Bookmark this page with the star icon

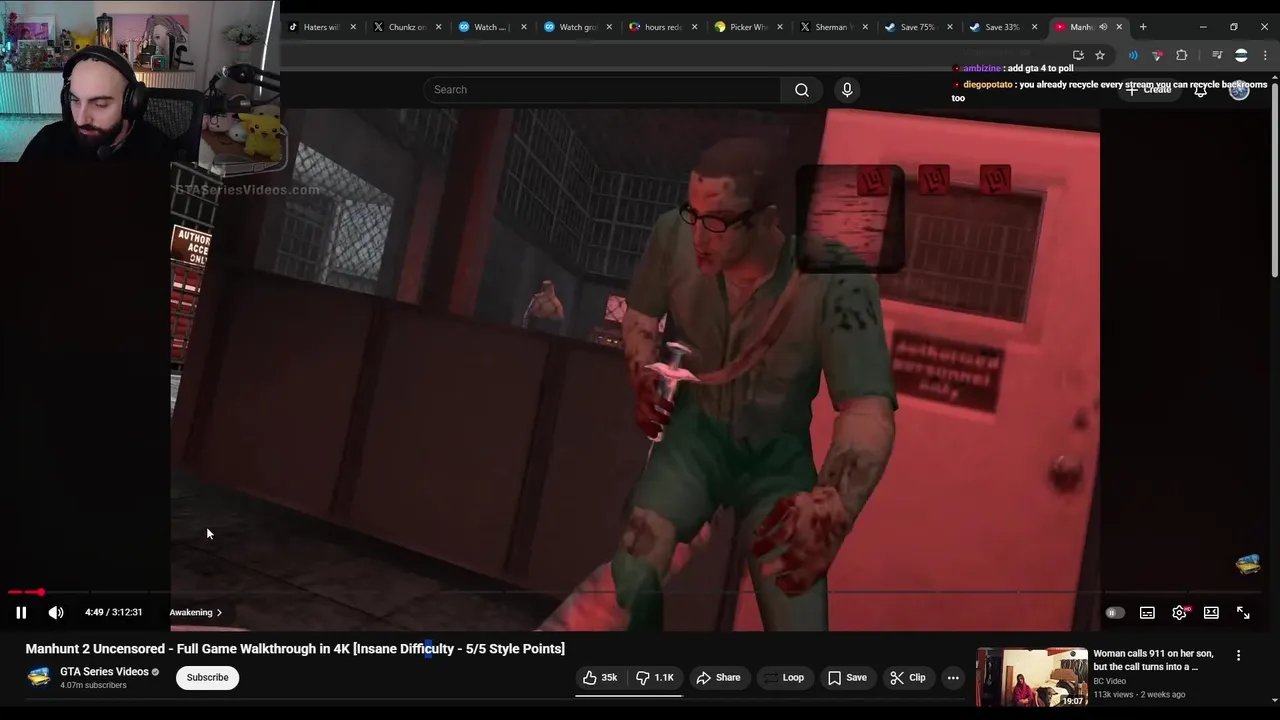point(1100,55)
